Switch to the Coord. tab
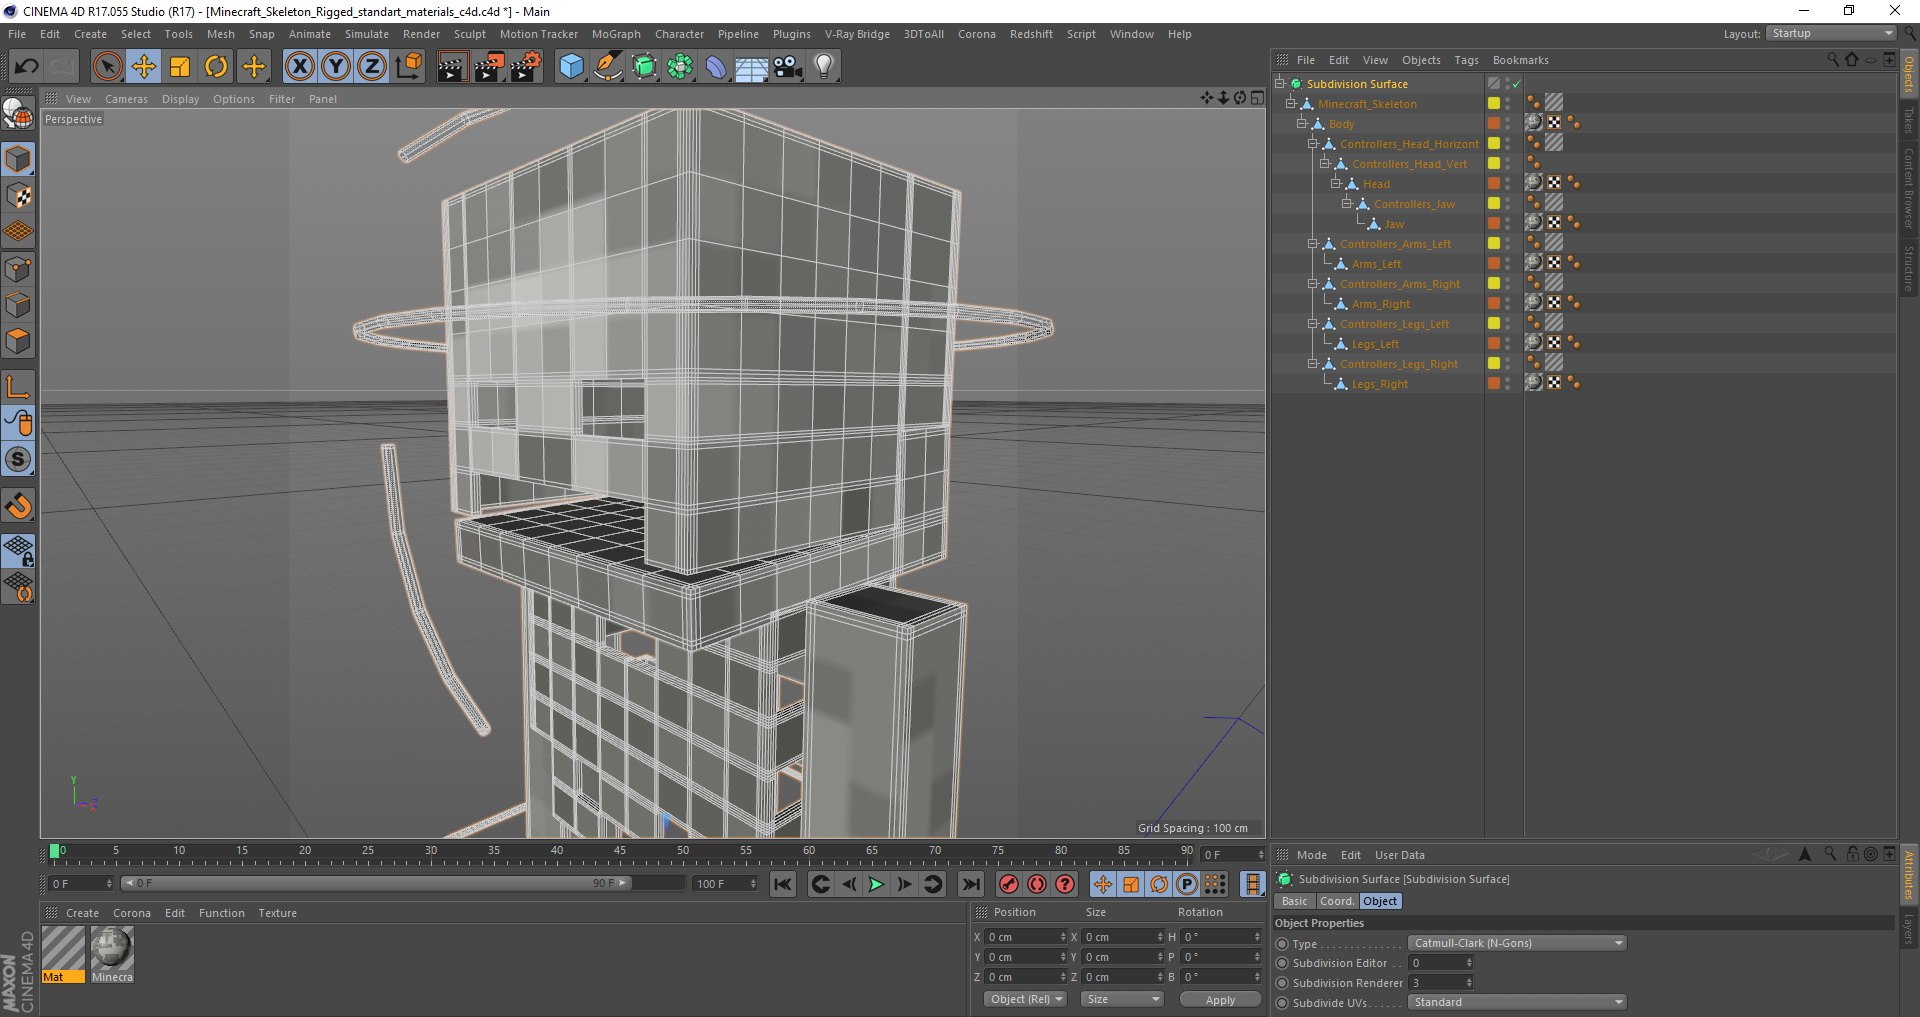Viewport: 1920px width, 1017px height. (1336, 901)
